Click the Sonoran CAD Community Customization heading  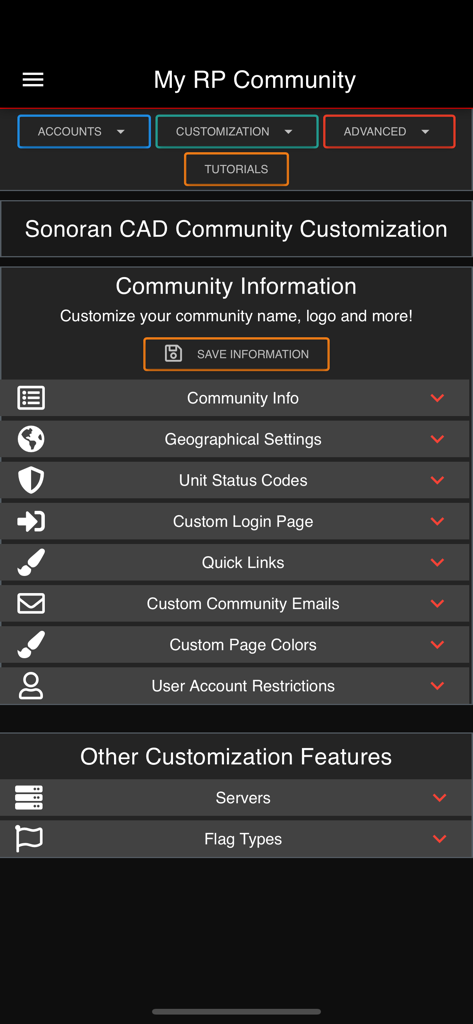tap(236, 229)
